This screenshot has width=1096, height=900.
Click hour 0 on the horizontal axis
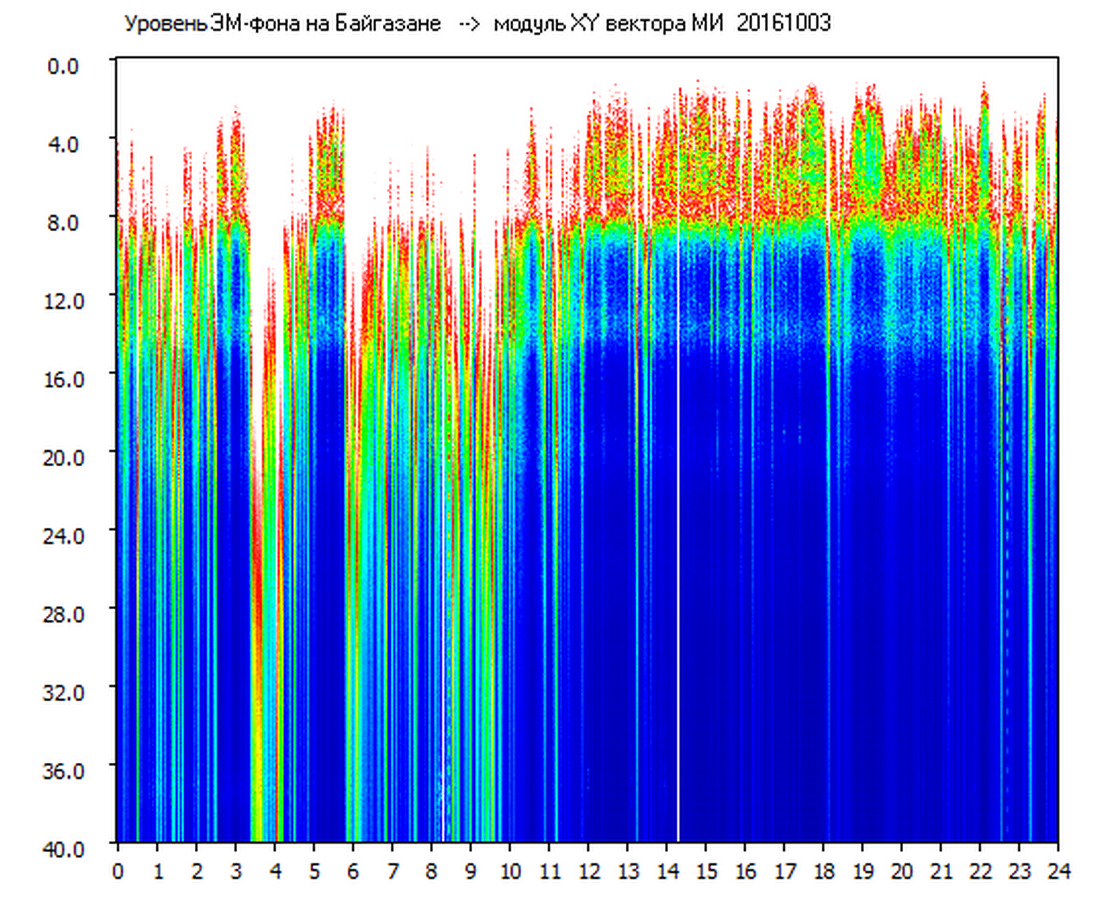(x=118, y=871)
